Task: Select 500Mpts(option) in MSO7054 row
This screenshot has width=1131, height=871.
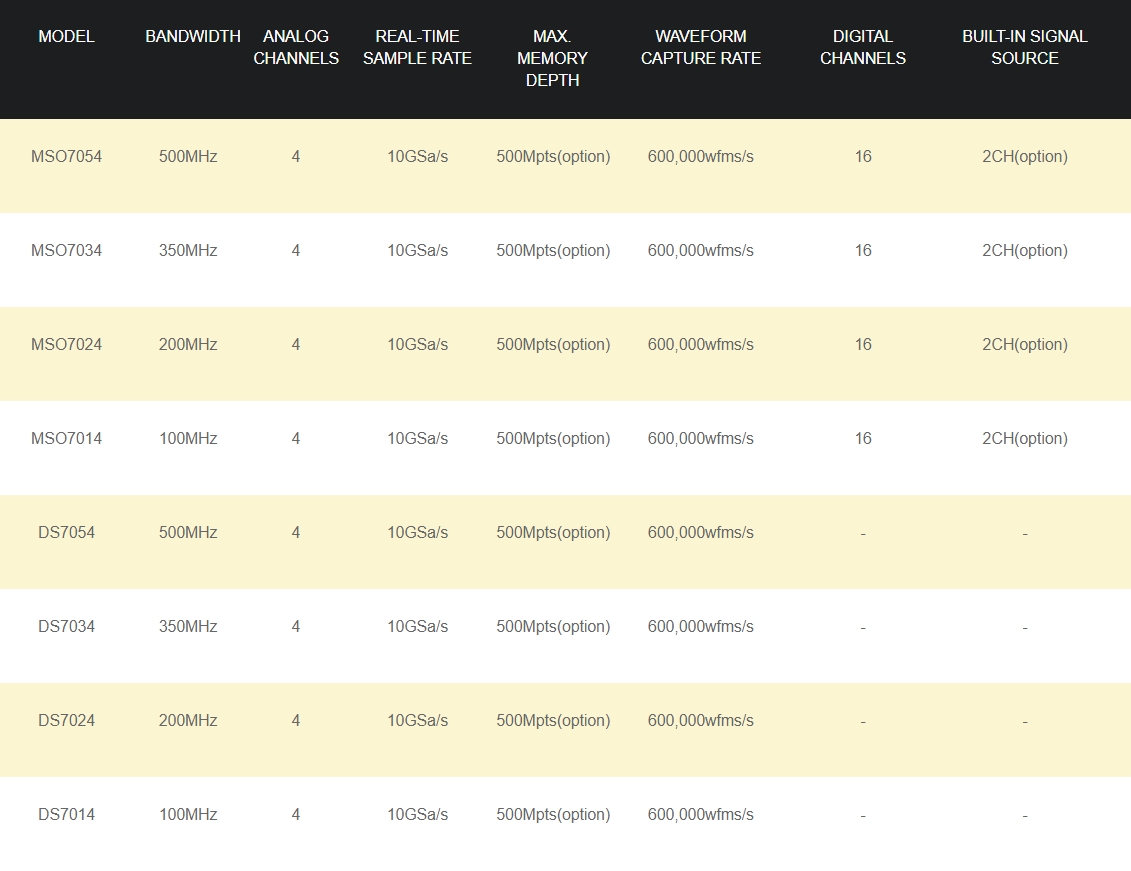Action: click(x=553, y=156)
